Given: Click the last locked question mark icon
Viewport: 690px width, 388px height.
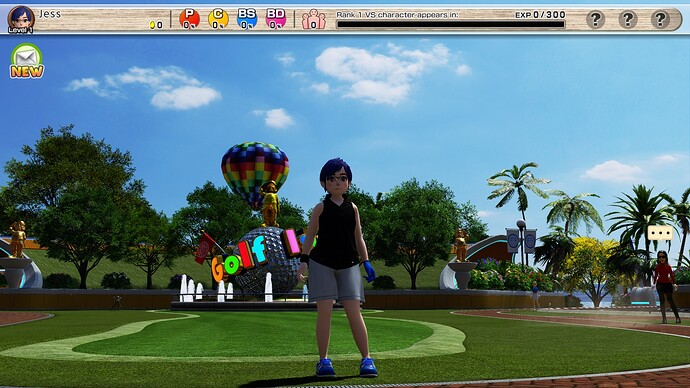Looking at the screenshot, I should pyautogui.click(x=660, y=19).
